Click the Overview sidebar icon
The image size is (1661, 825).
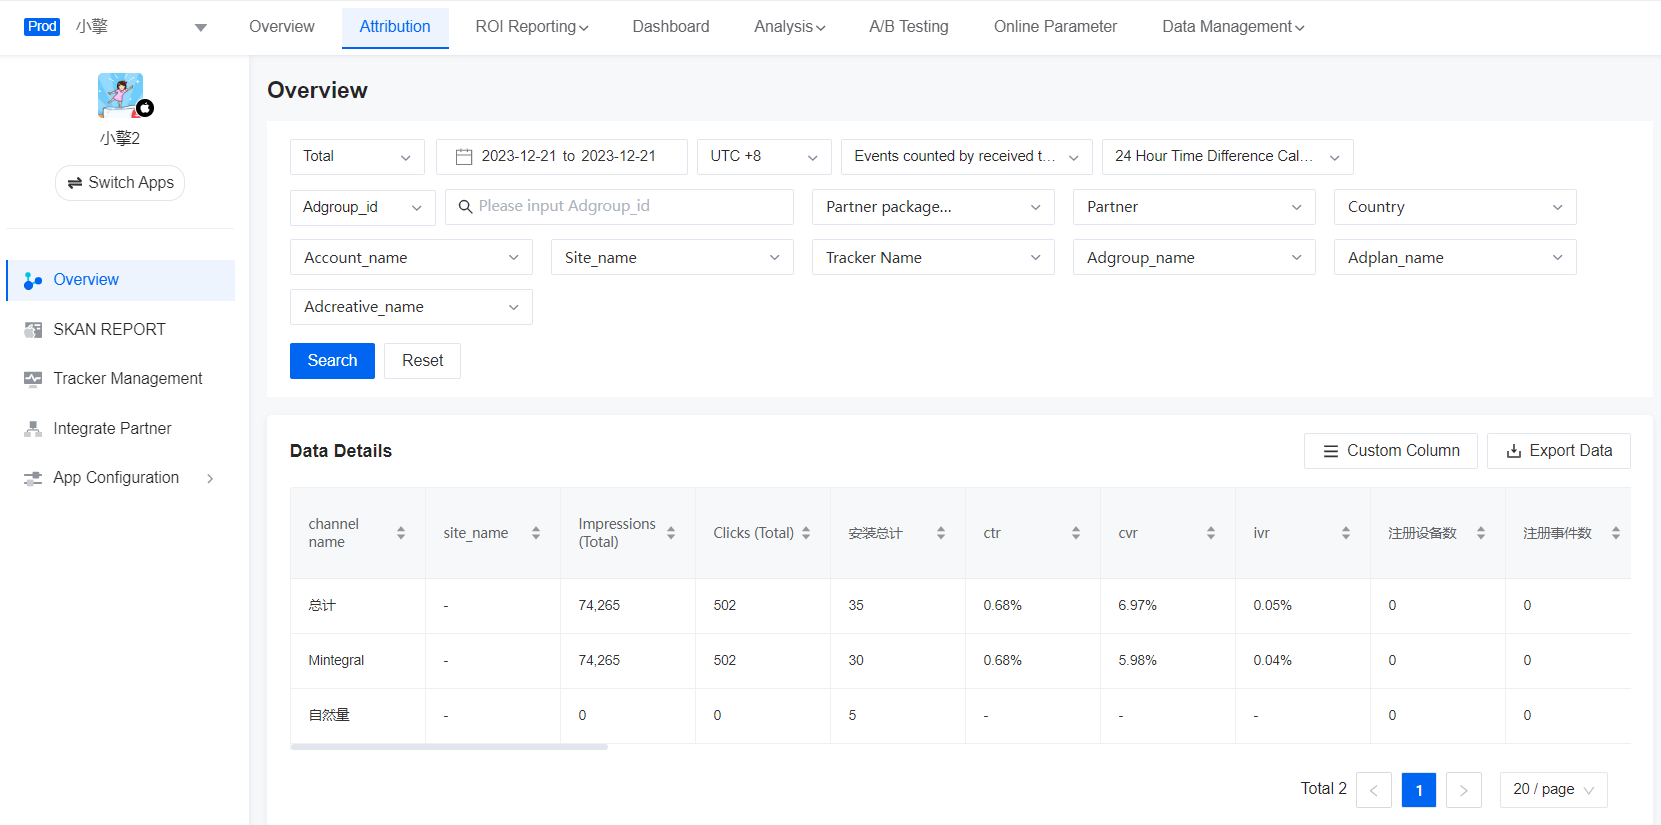(x=33, y=281)
